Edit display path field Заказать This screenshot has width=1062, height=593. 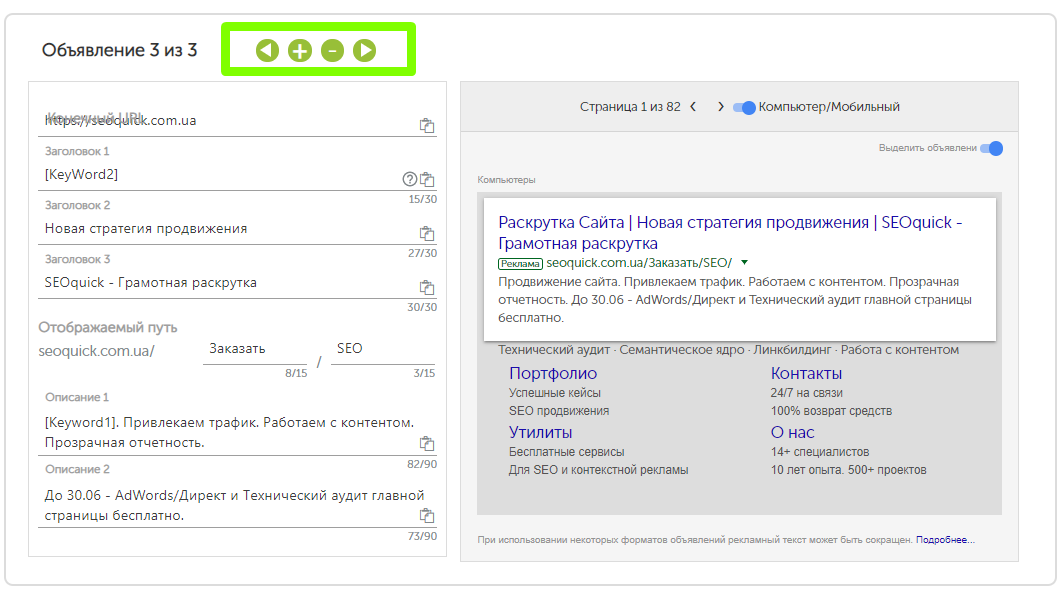[255, 349]
